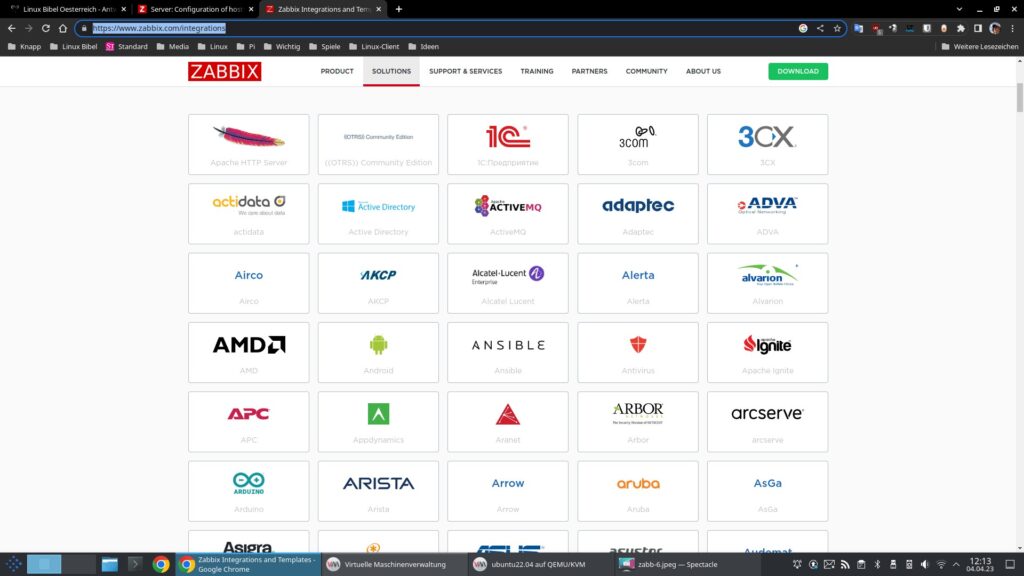Open the extensions puzzle icon
This screenshot has height=576, width=1024.
[961, 28]
